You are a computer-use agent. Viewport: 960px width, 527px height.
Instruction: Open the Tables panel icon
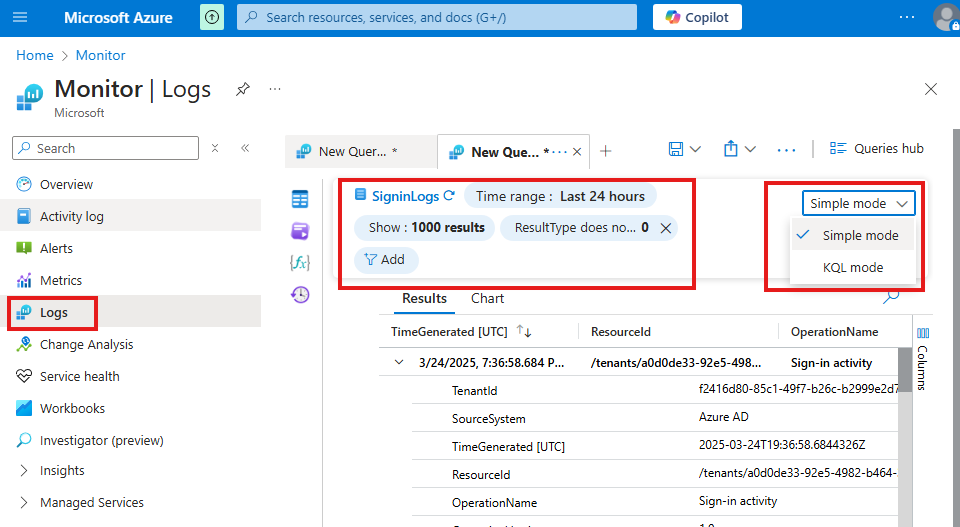click(300, 199)
